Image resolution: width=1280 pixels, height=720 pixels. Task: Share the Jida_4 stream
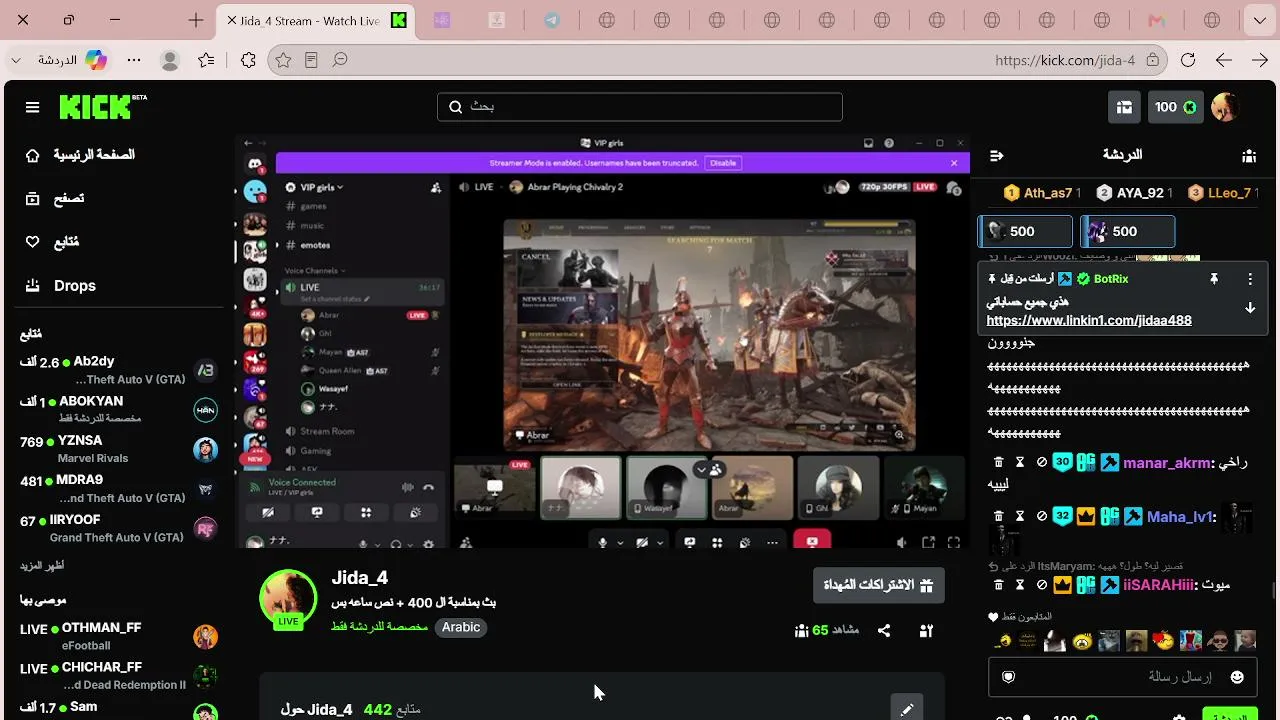(884, 631)
